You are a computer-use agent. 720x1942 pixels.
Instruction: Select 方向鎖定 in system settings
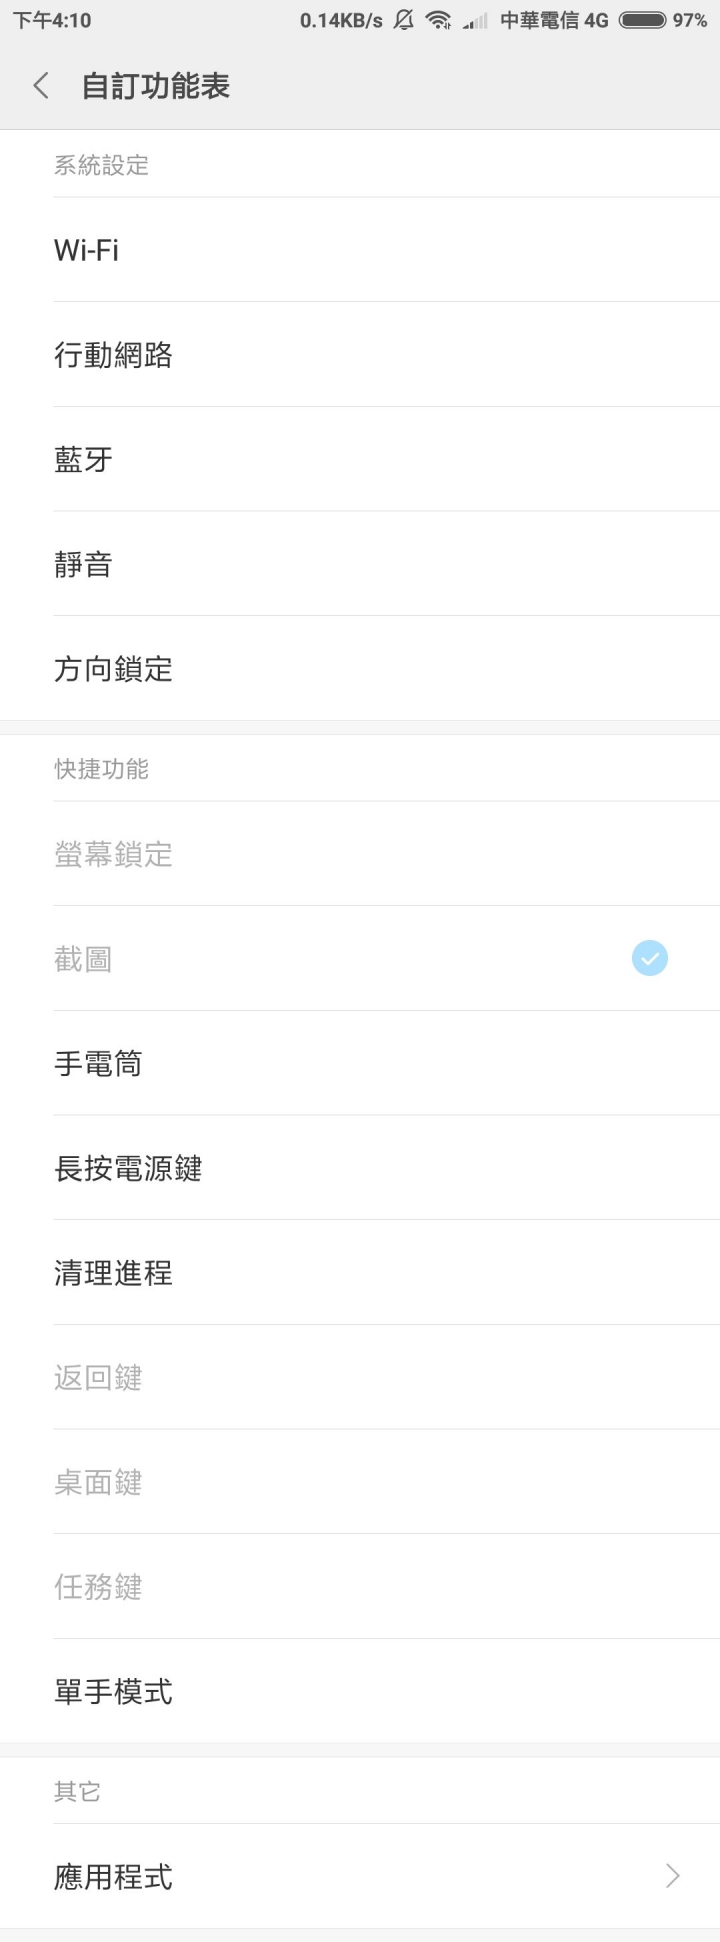pyautogui.click(x=360, y=668)
